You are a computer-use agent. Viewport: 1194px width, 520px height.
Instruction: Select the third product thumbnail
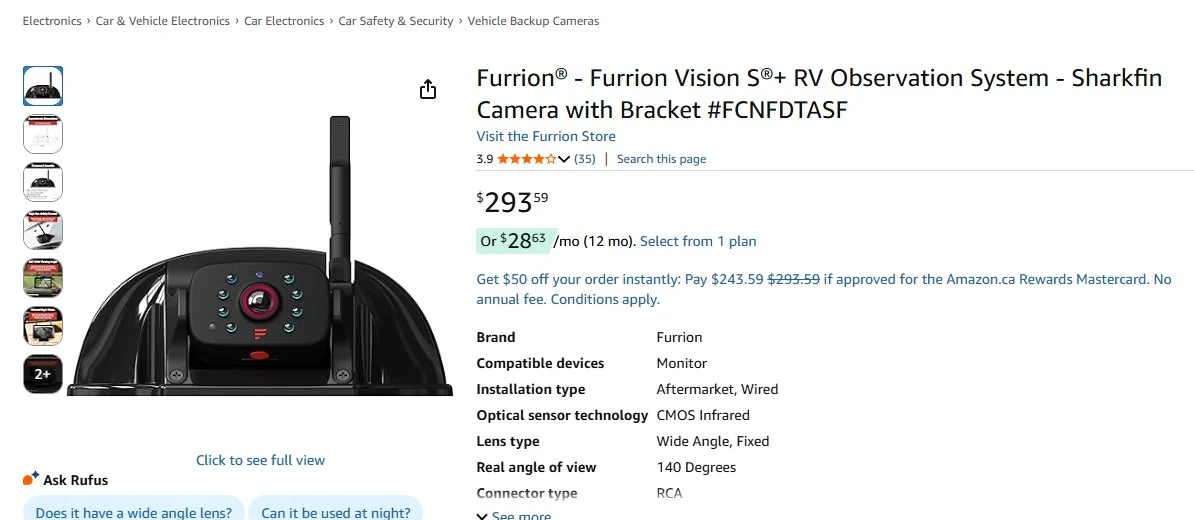(x=43, y=182)
